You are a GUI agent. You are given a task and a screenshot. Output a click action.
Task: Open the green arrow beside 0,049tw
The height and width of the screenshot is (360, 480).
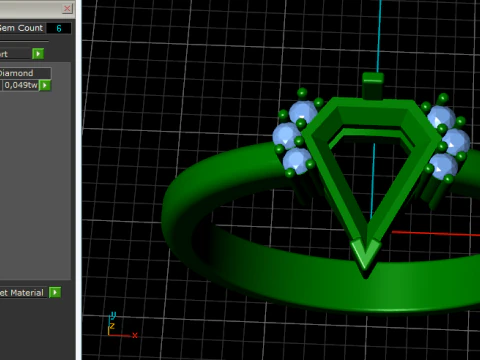click(45, 85)
